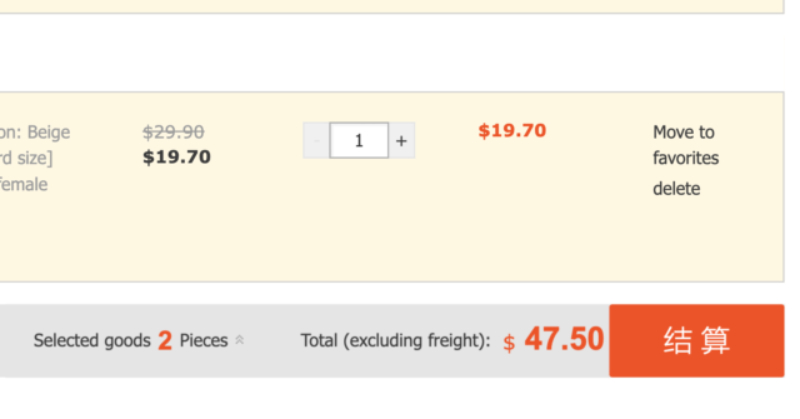The width and height of the screenshot is (800, 419).
Task: Move the item to favorites
Action: [x=686, y=145]
